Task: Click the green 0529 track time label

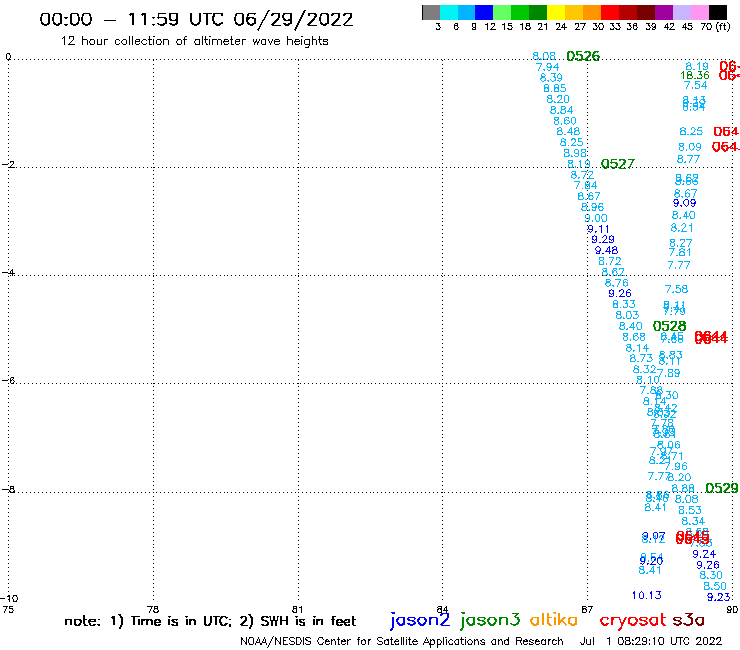Action: point(722,488)
